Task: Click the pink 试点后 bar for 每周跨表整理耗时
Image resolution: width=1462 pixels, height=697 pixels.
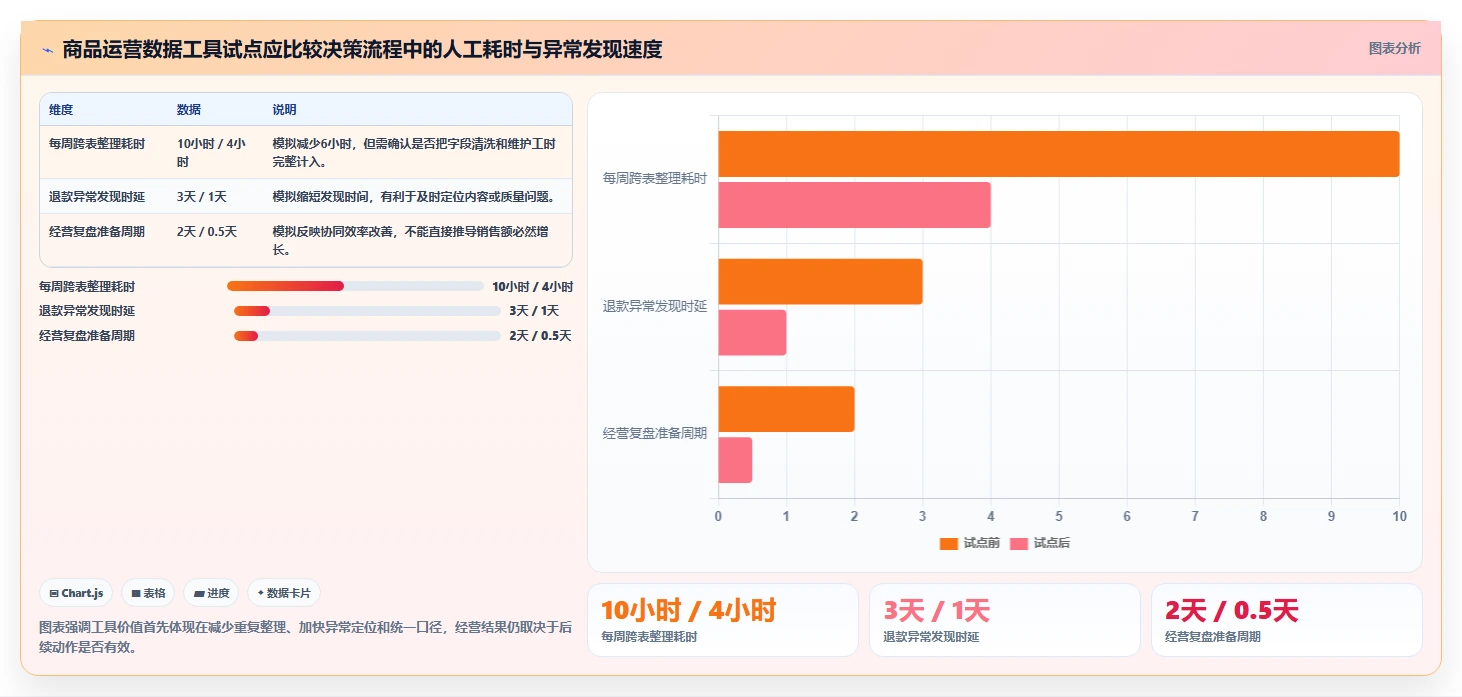Action: click(855, 205)
